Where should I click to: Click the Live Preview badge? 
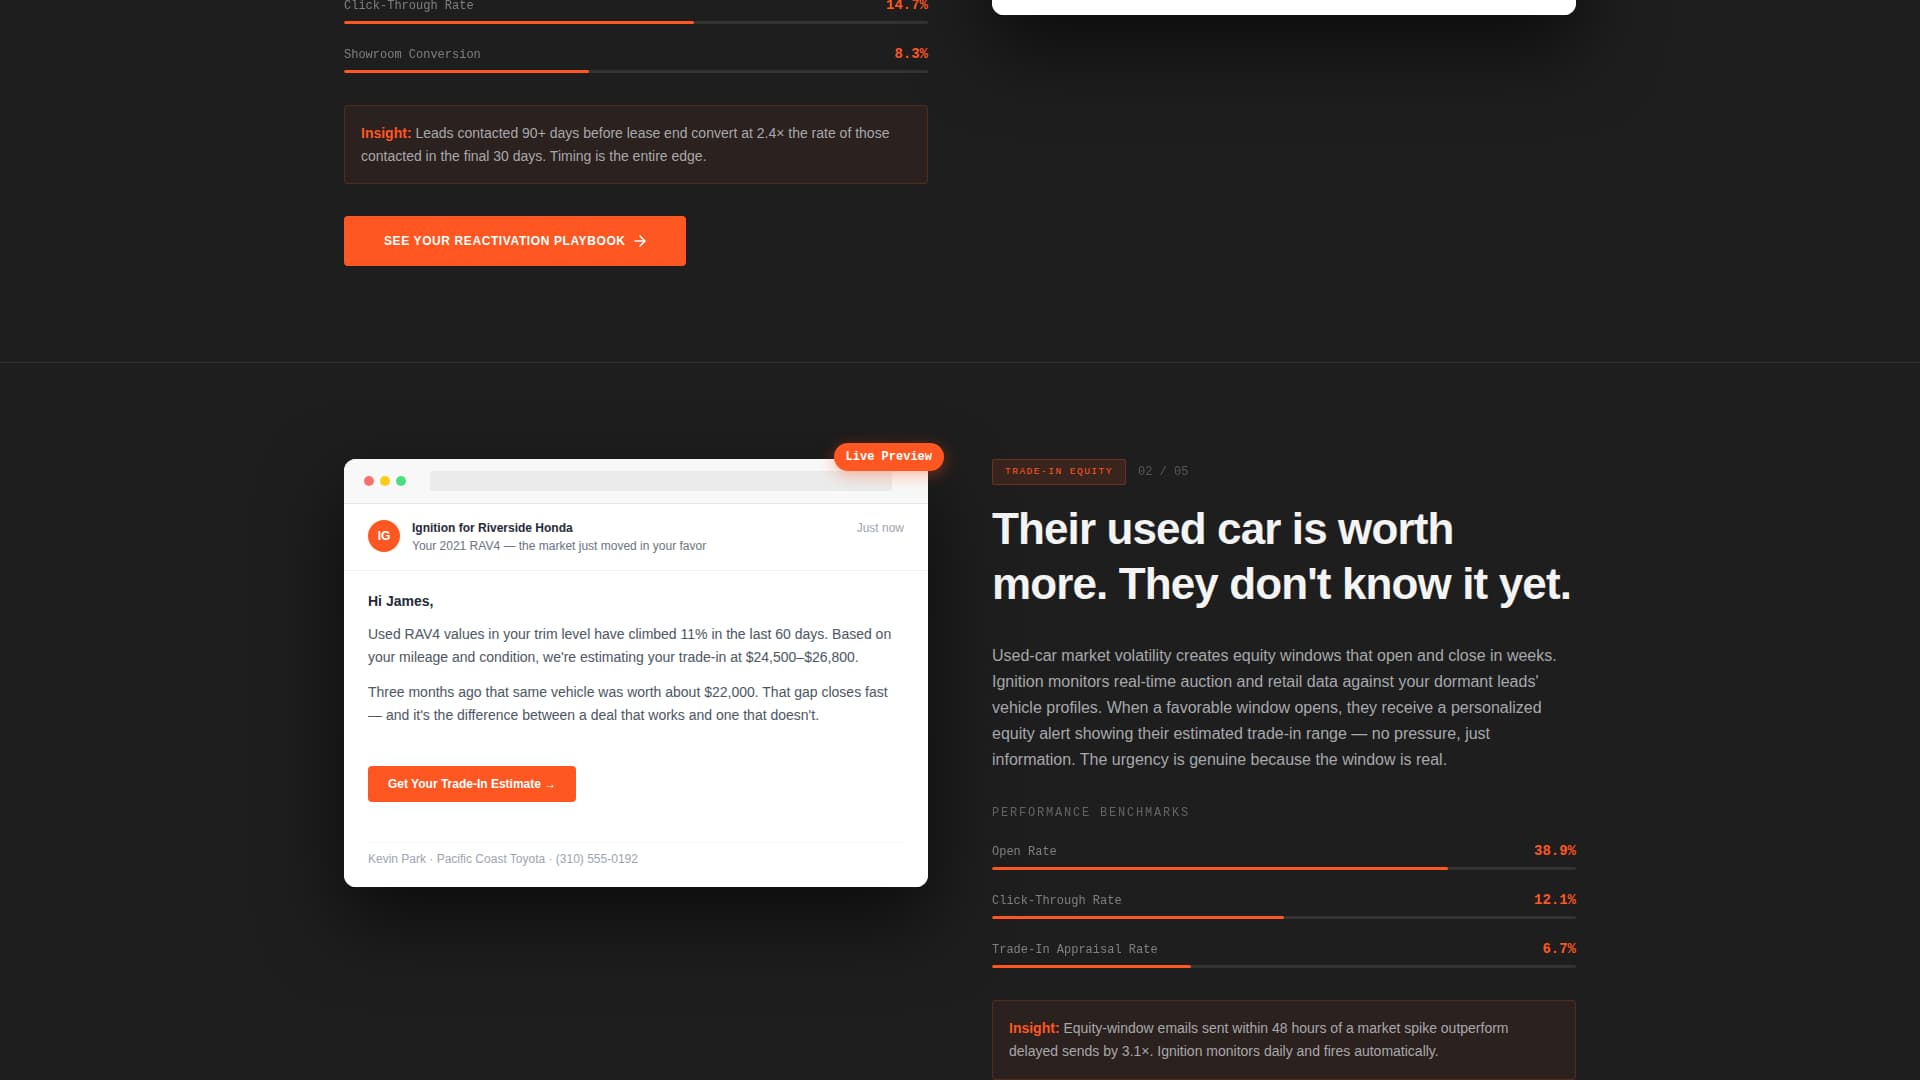pyautogui.click(x=888, y=456)
